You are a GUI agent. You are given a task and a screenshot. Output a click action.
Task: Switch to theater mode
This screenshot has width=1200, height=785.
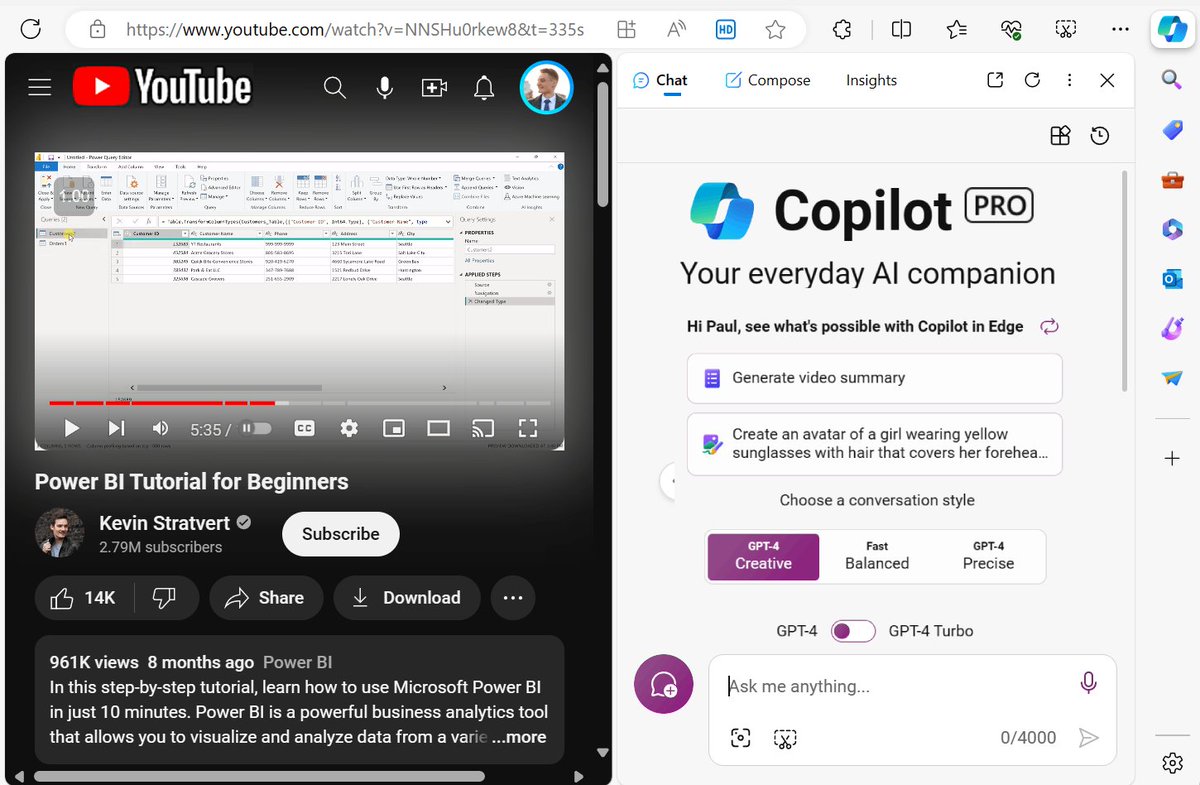pos(439,428)
